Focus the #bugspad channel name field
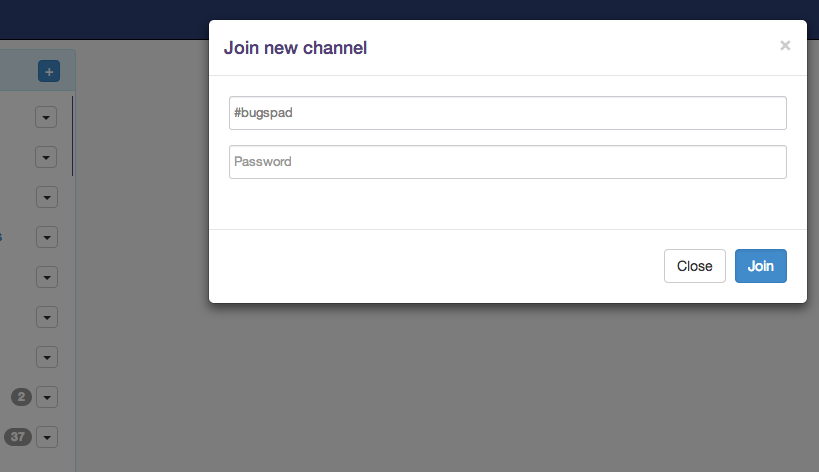Viewport: 819px width, 472px height. (508, 113)
